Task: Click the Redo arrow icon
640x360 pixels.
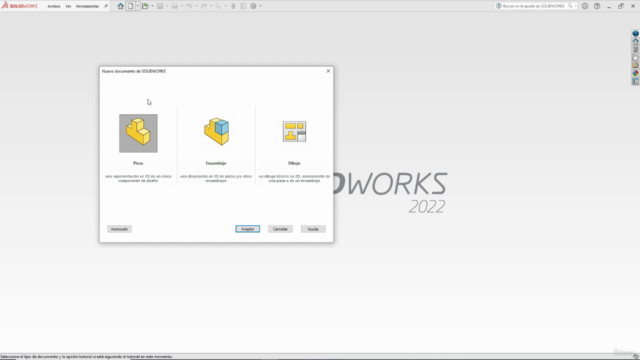Action: click(x=204, y=6)
